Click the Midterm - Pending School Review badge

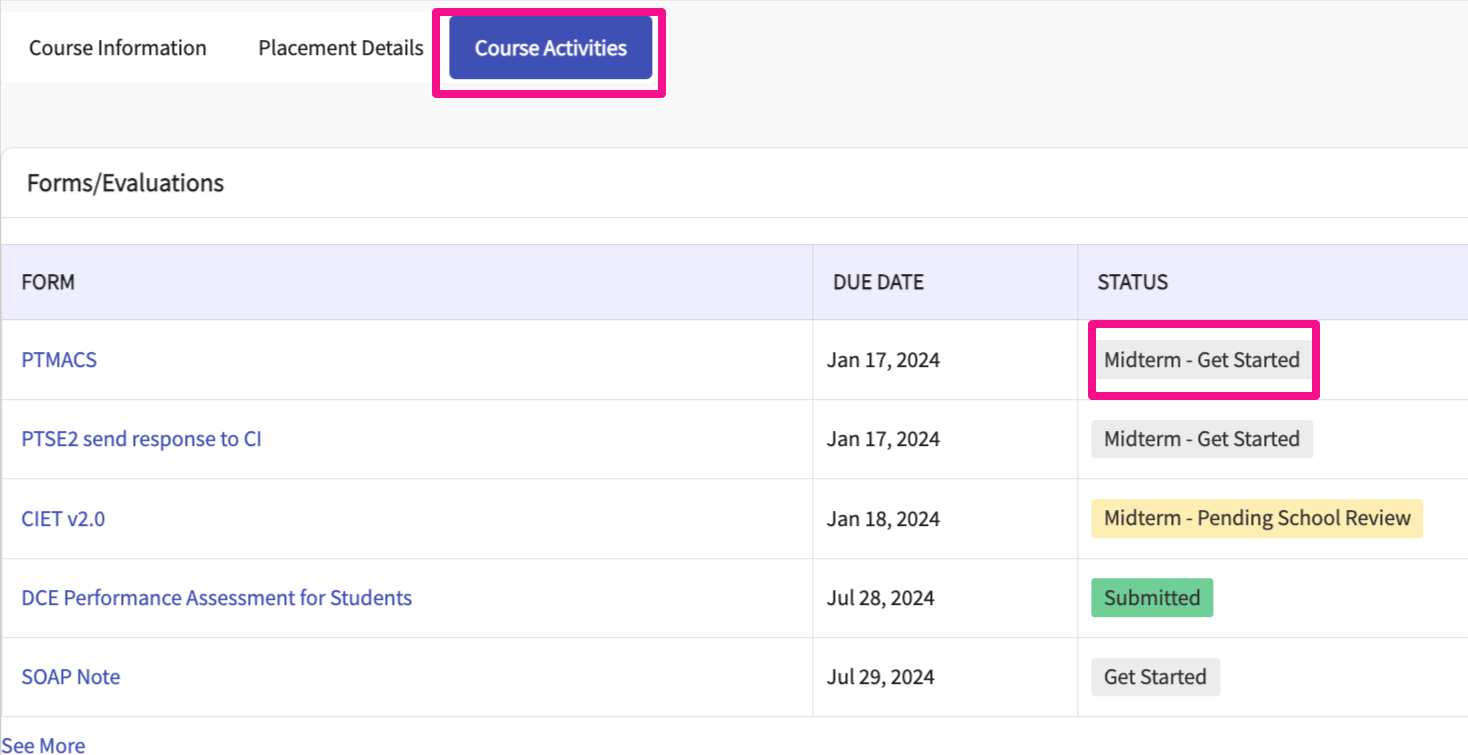[x=1256, y=518]
